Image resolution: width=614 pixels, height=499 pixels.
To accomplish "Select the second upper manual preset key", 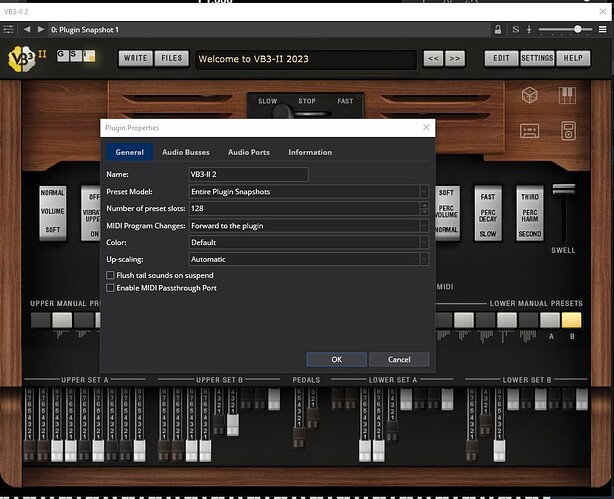I will tap(62, 320).
